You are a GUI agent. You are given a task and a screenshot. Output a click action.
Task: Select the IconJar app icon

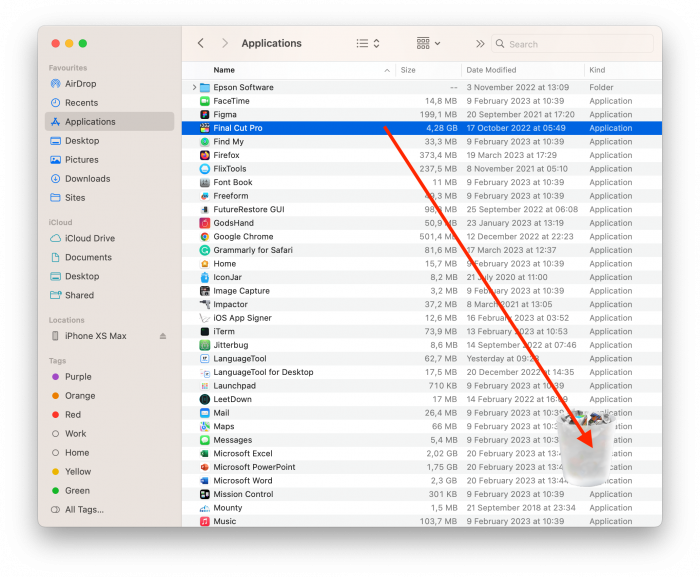(x=204, y=277)
